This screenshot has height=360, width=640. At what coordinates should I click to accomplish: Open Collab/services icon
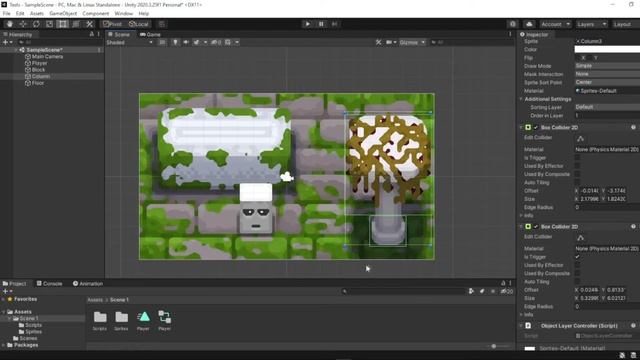point(513,24)
